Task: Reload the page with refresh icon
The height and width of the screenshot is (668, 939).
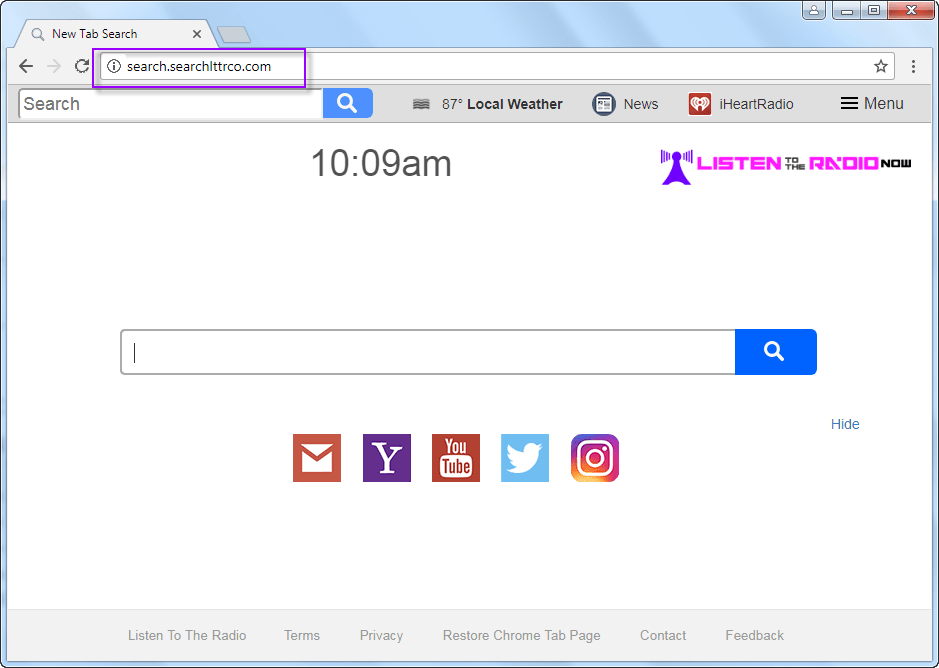Action: click(x=81, y=66)
